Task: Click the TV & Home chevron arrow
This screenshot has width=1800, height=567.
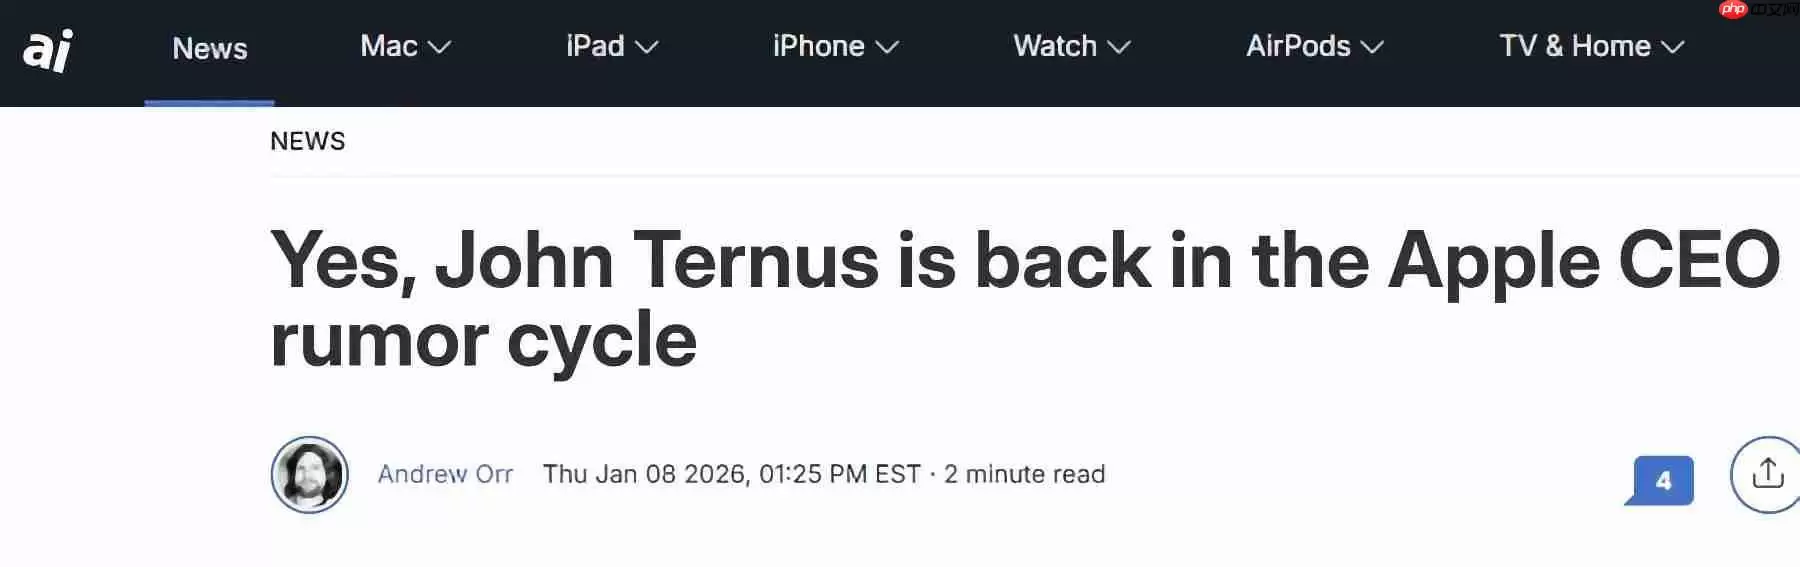Action: point(1673,47)
